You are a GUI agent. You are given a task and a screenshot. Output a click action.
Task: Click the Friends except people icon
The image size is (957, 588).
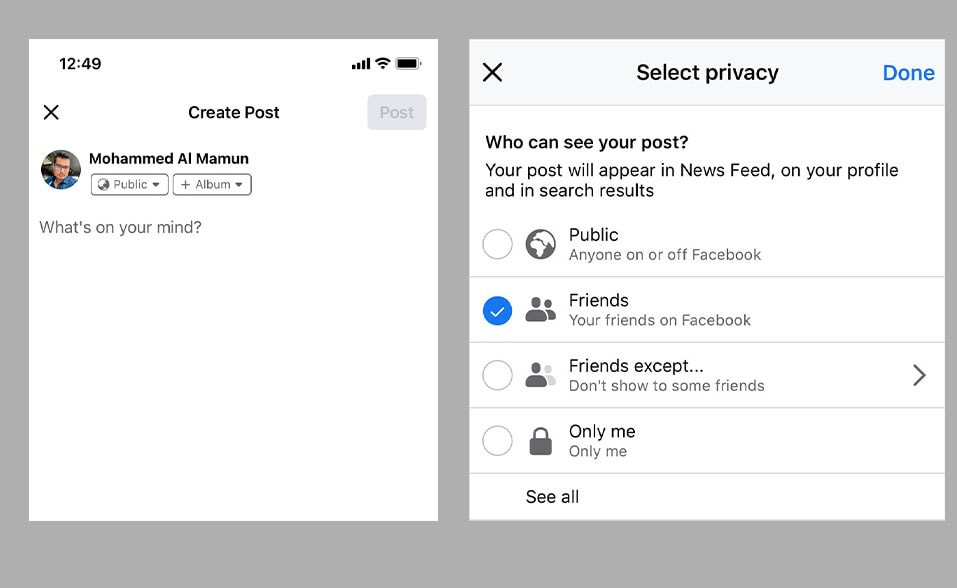pos(540,375)
